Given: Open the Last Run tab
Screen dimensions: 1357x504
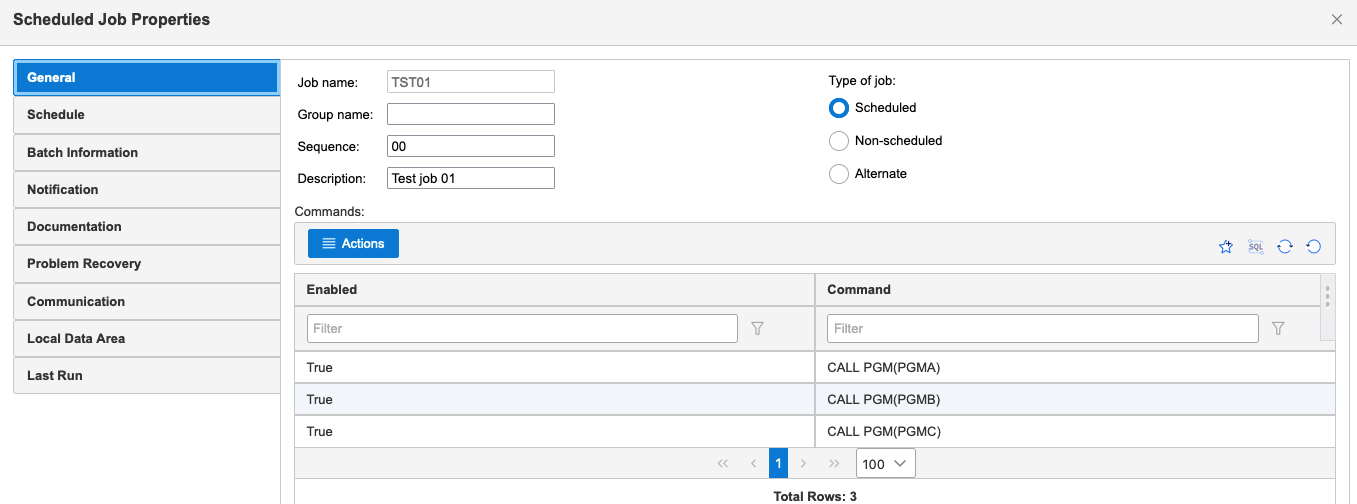Looking at the screenshot, I should point(146,376).
